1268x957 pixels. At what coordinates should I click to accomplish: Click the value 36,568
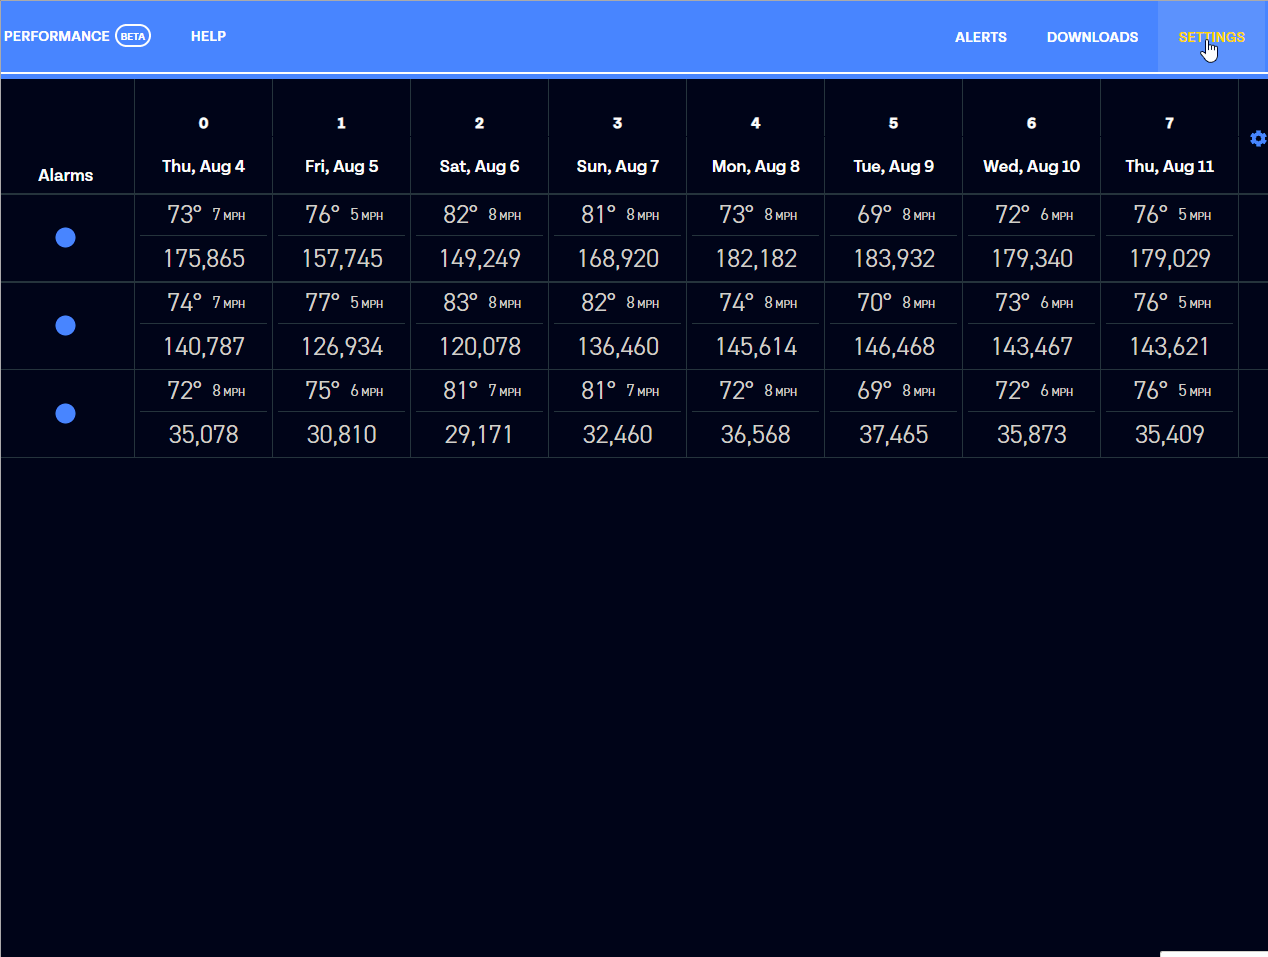click(x=756, y=435)
